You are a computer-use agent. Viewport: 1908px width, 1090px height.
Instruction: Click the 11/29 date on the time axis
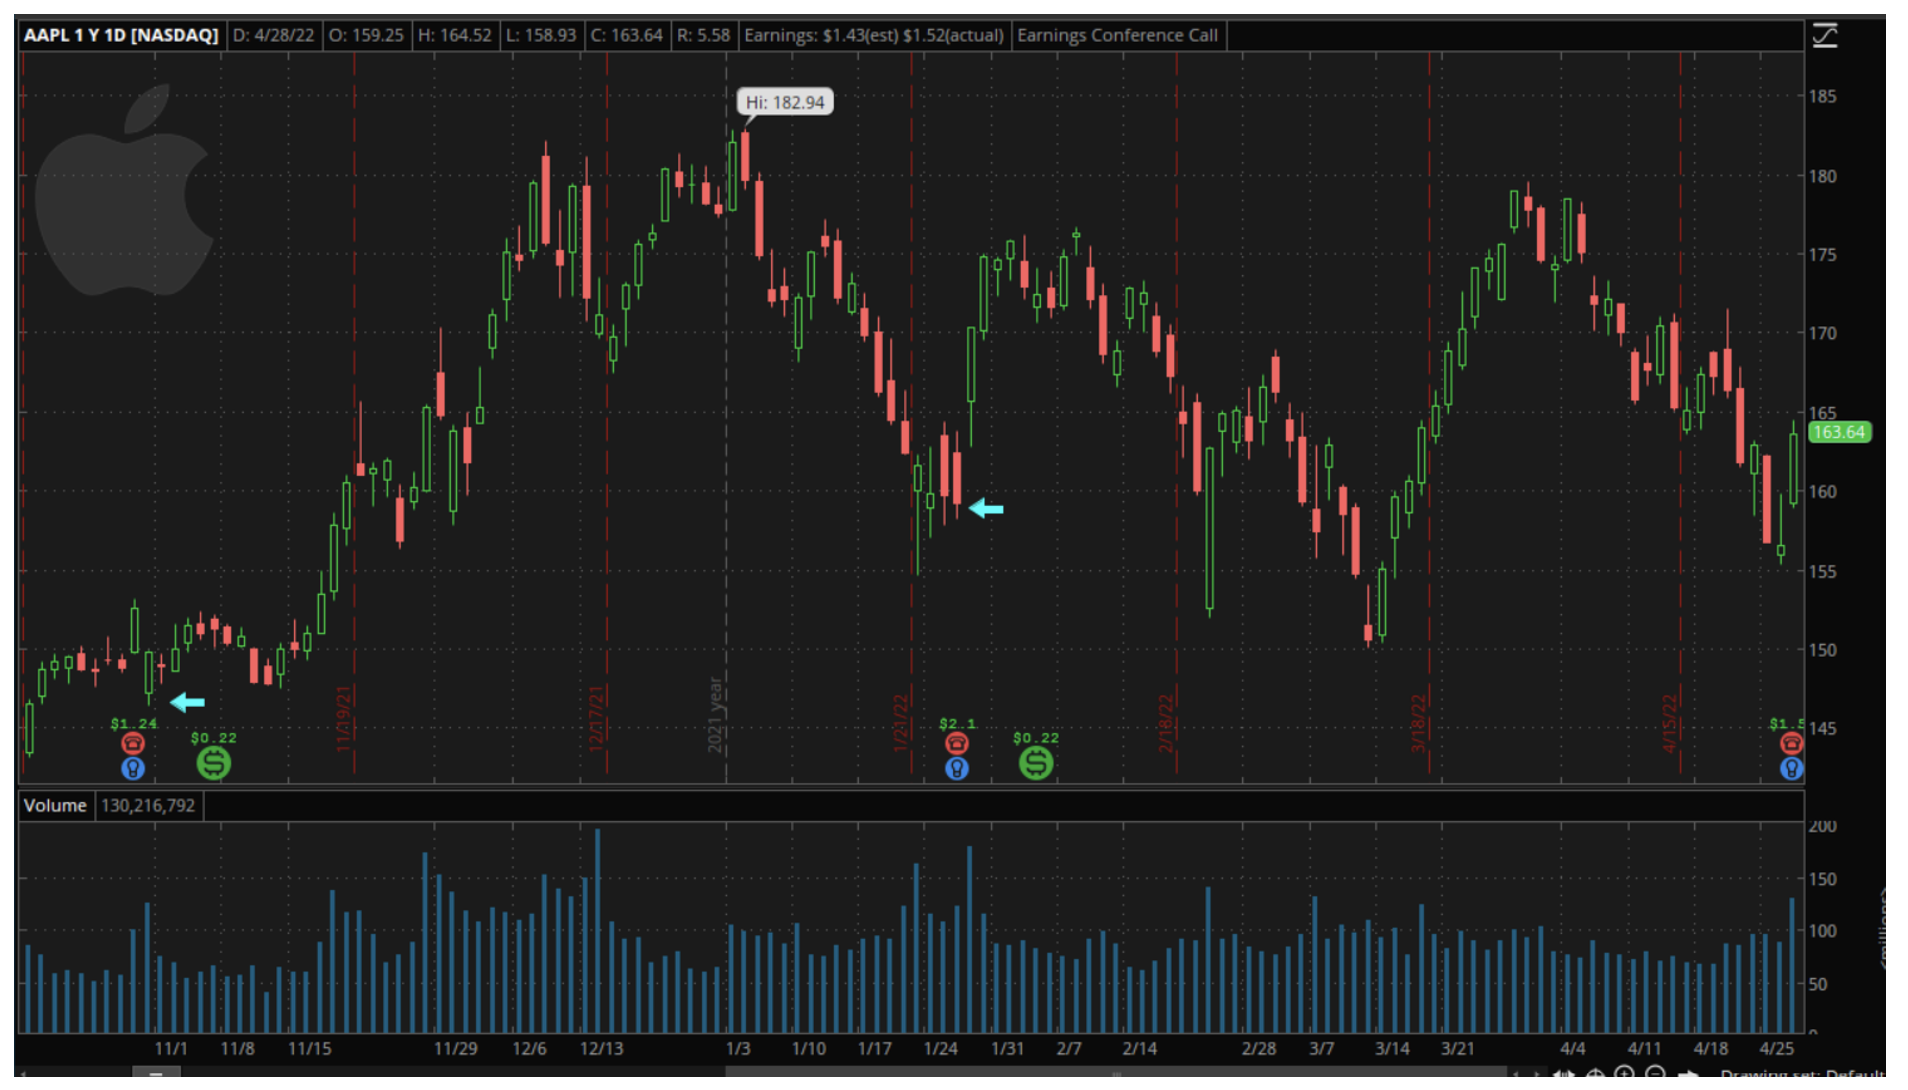[455, 1049]
